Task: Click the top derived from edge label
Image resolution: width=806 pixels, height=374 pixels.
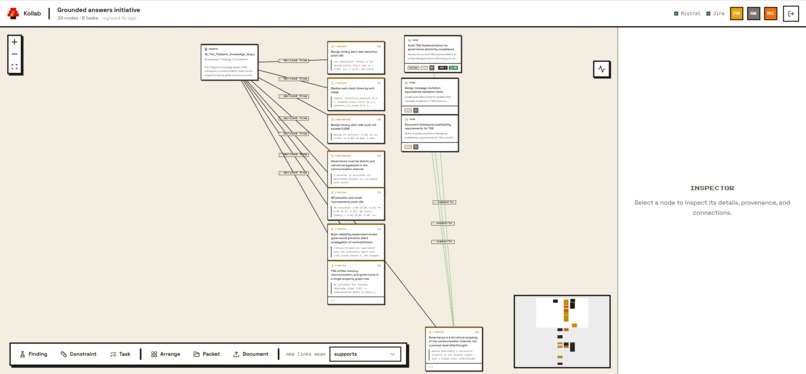Action: click(294, 61)
